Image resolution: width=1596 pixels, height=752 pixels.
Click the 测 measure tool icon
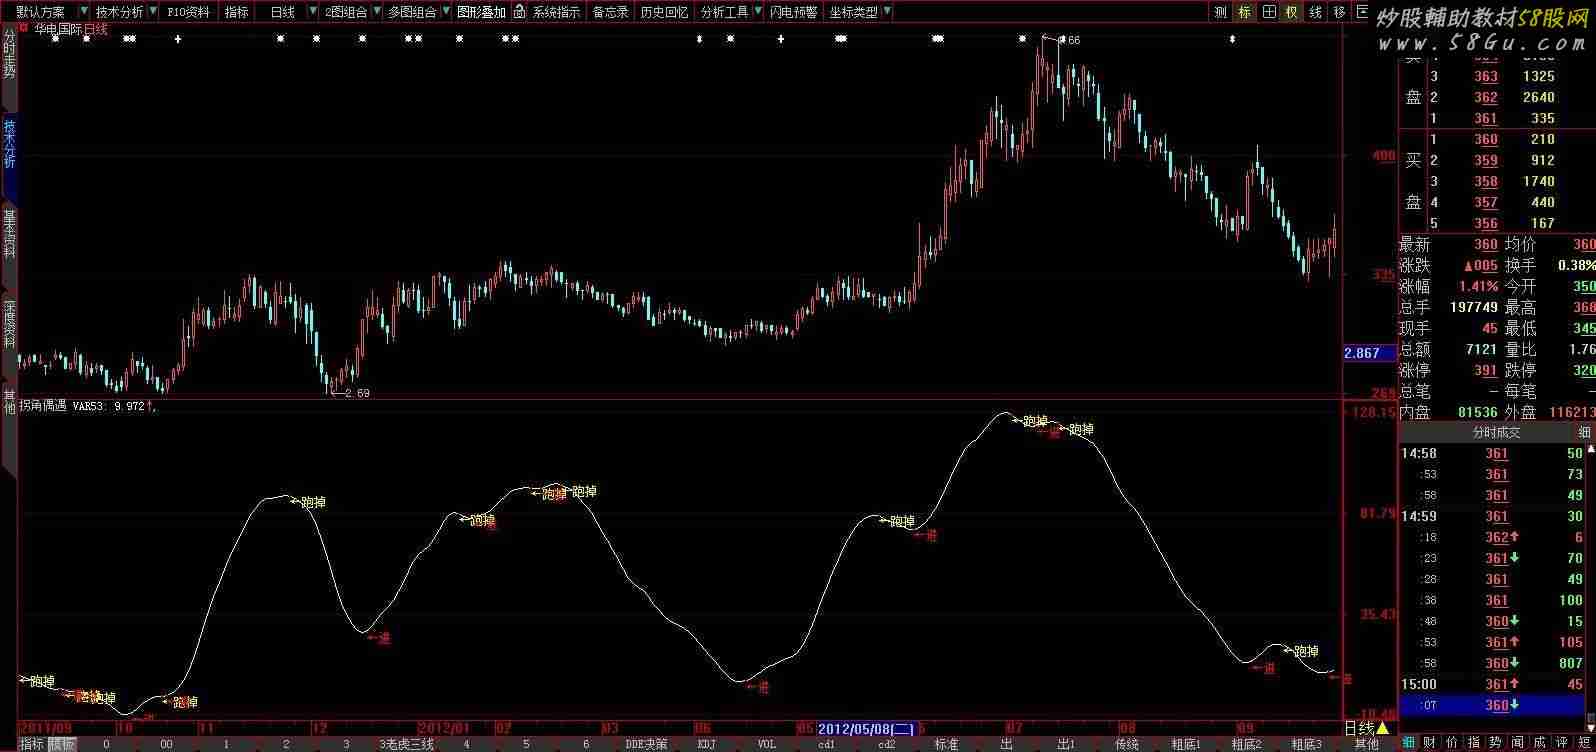point(1220,12)
